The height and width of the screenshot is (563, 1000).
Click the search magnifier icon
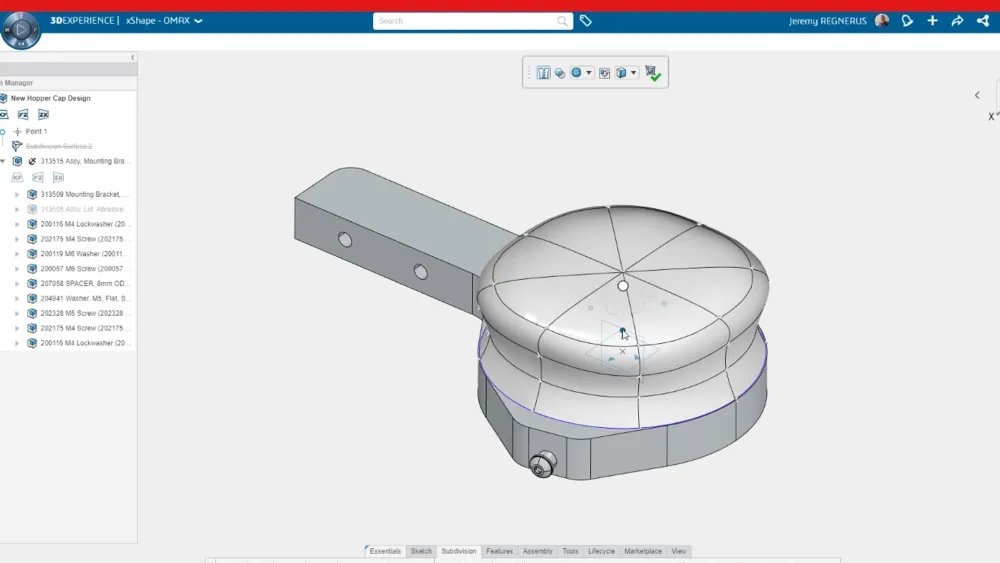(562, 21)
